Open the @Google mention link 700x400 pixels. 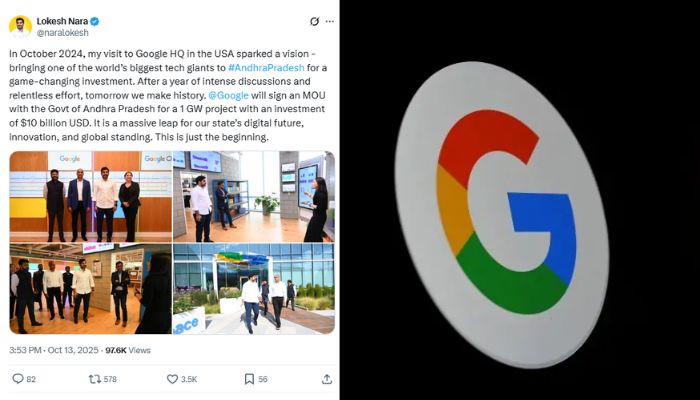[x=228, y=95]
